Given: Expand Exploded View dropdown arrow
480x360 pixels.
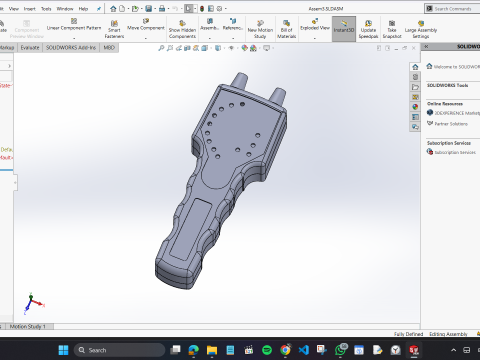Looking at the screenshot, I should (315, 38).
